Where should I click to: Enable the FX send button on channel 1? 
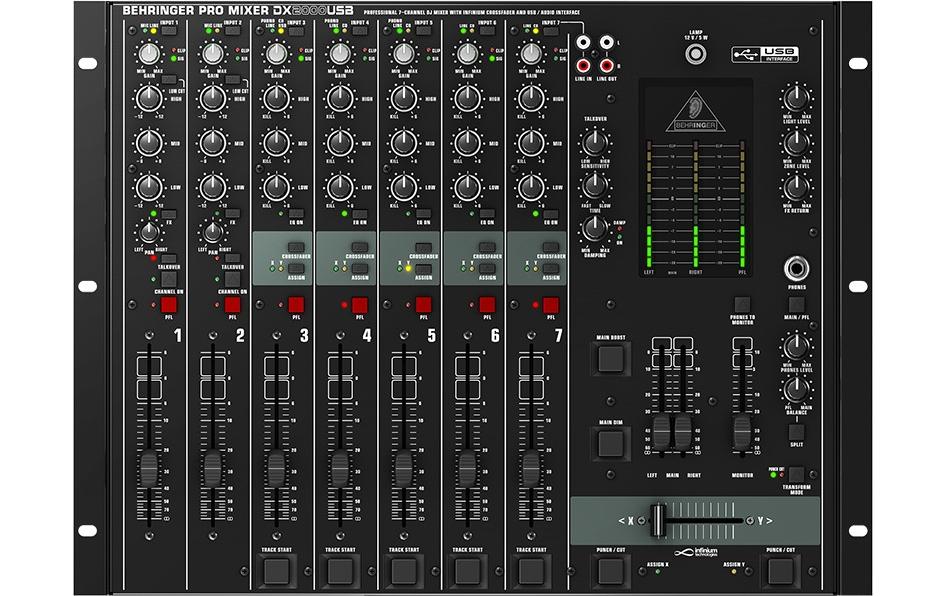click(x=169, y=214)
